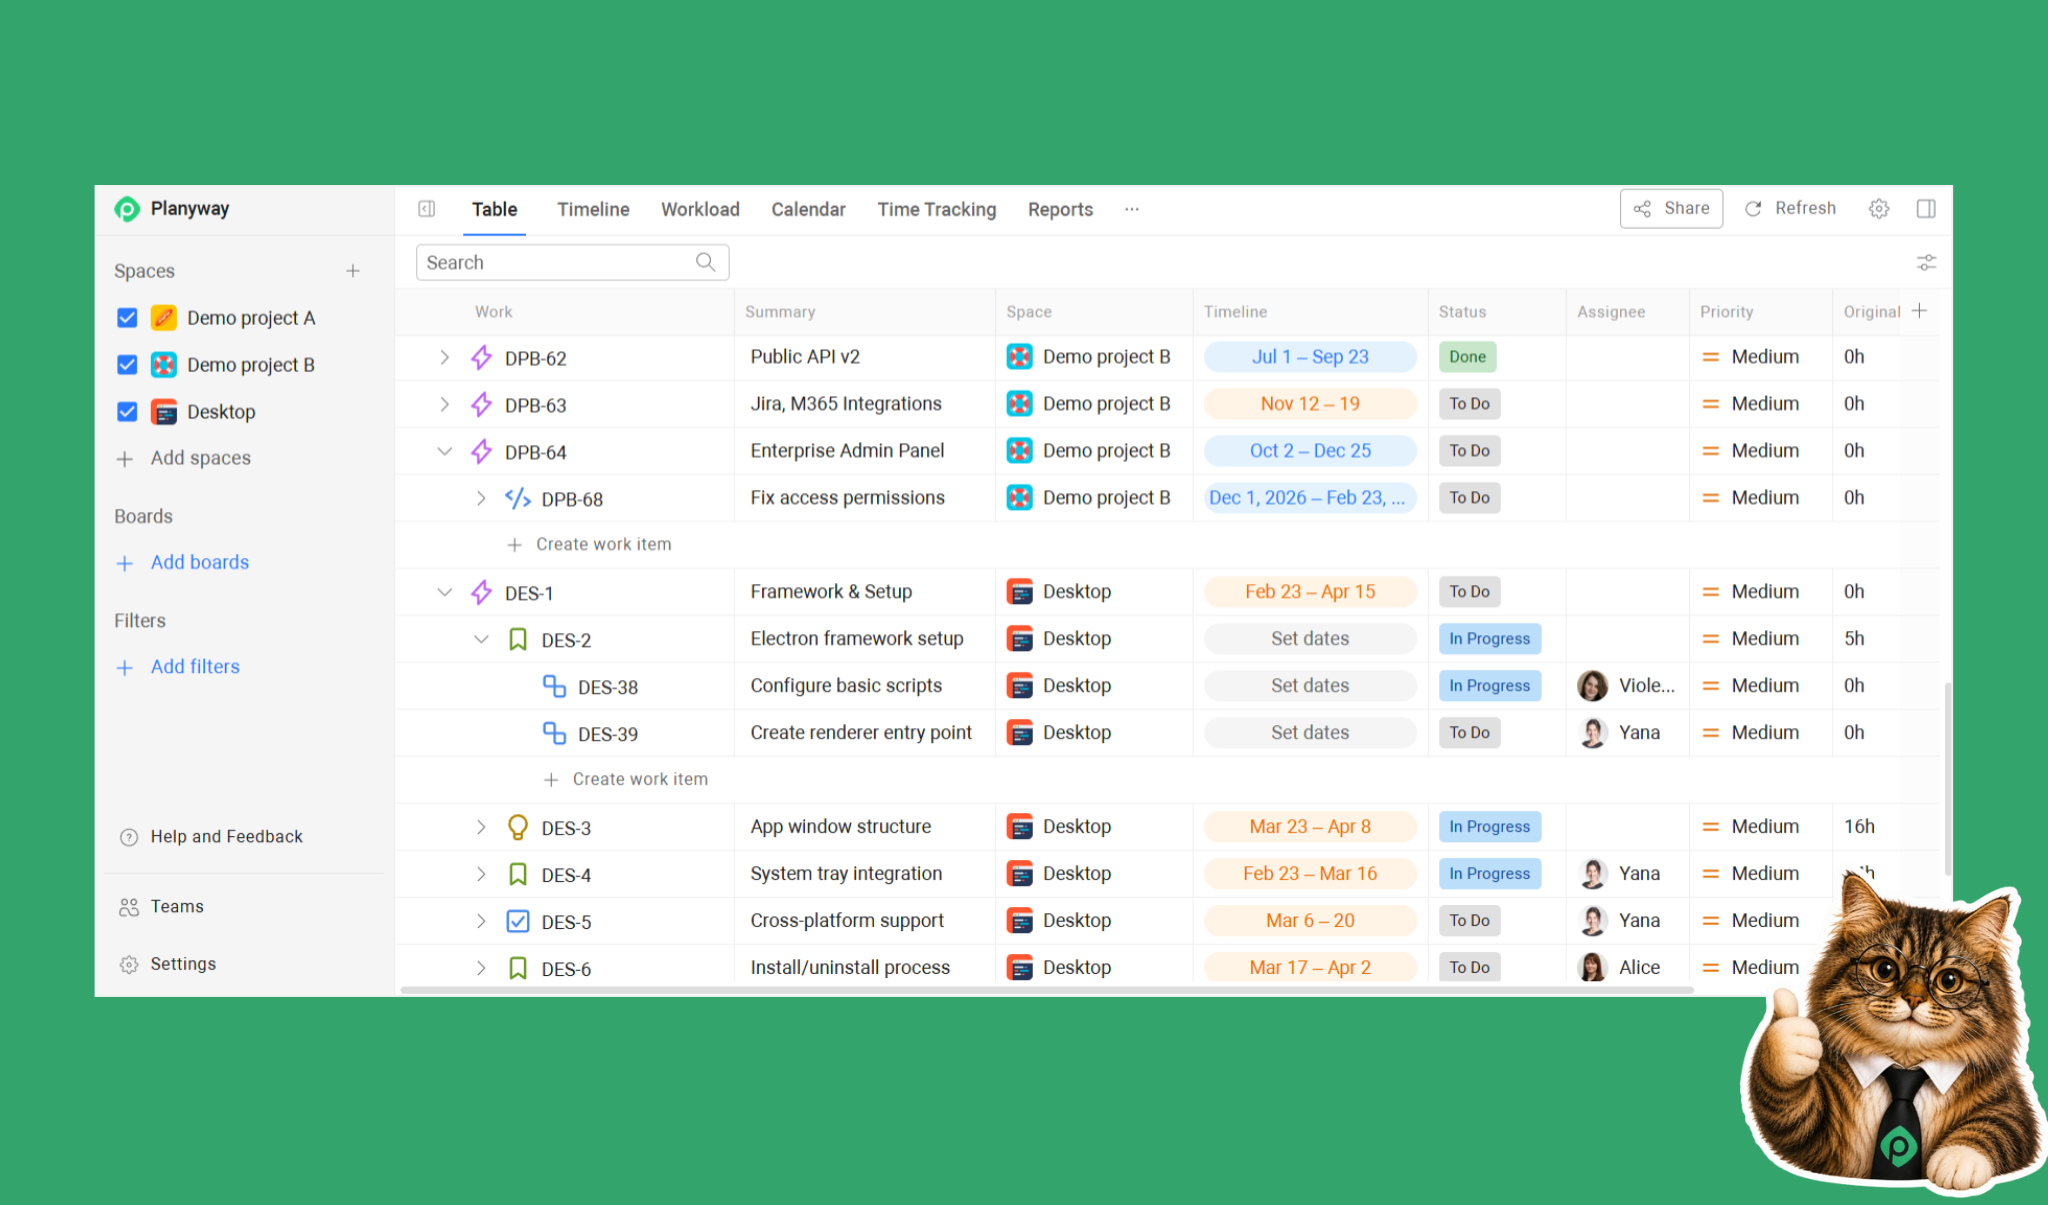2048x1205 pixels.
Task: Click the DPB-62 epic lightning icon
Action: click(481, 357)
